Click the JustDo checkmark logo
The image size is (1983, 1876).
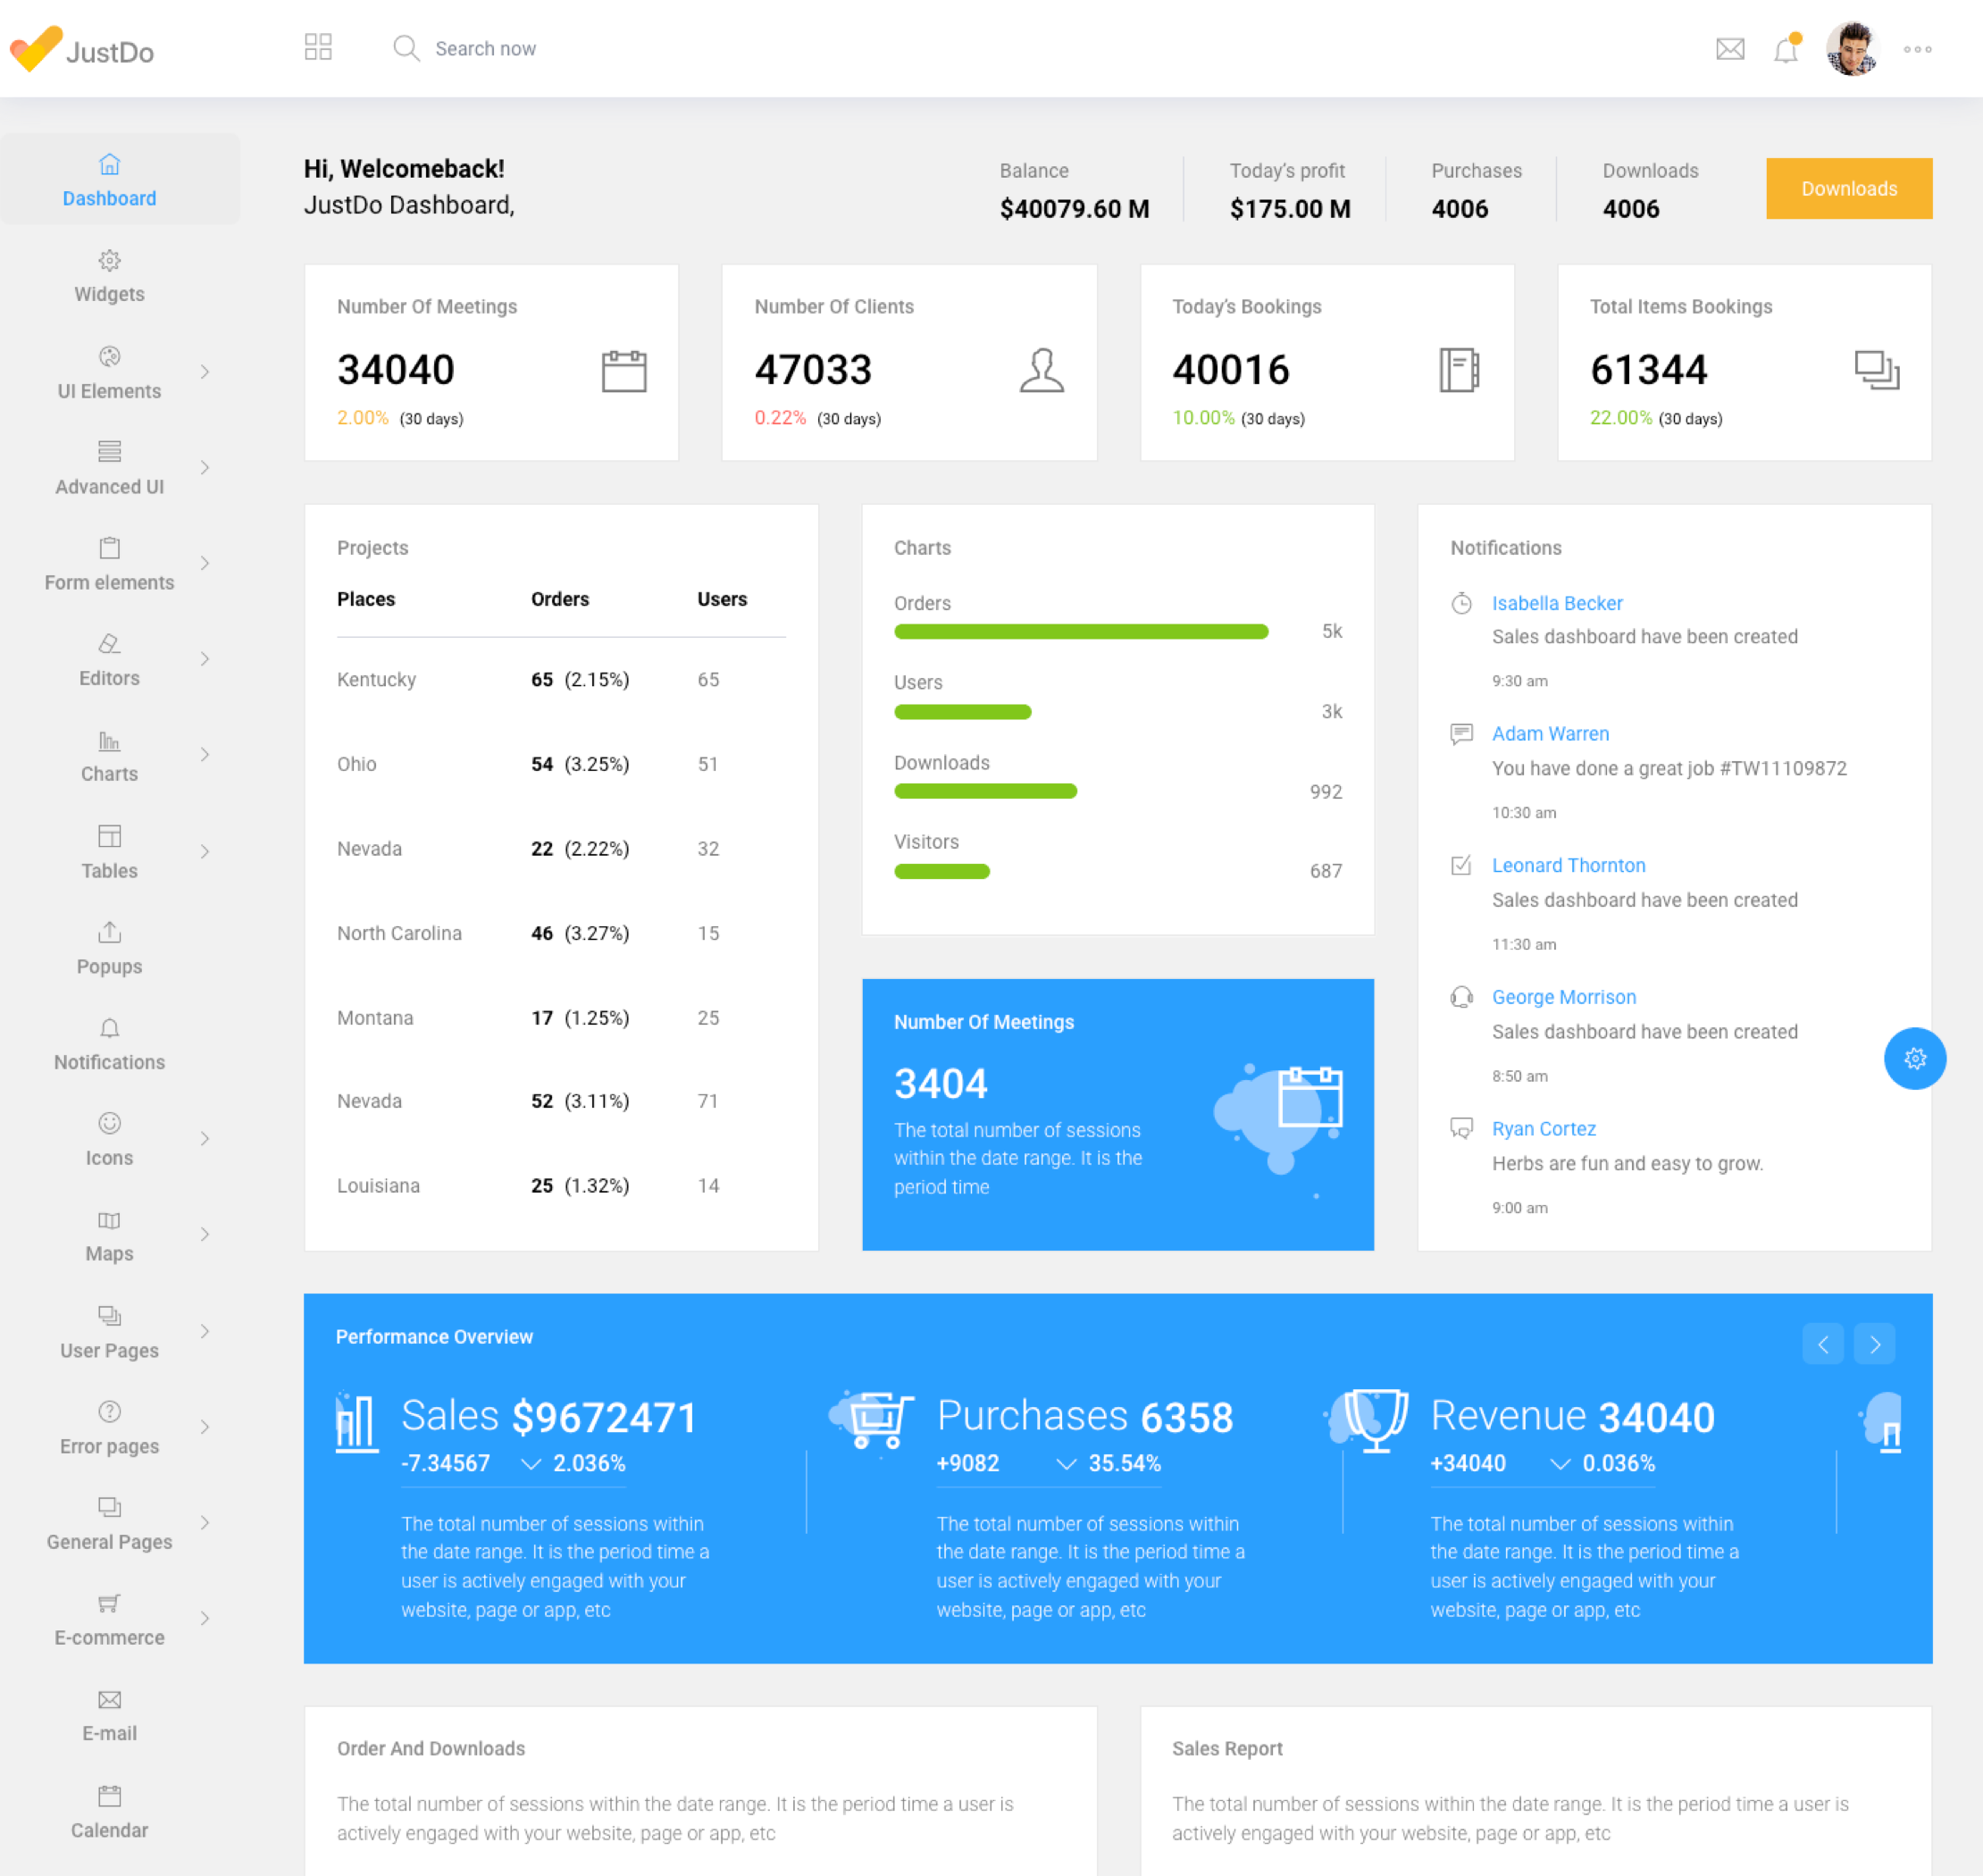[36, 48]
